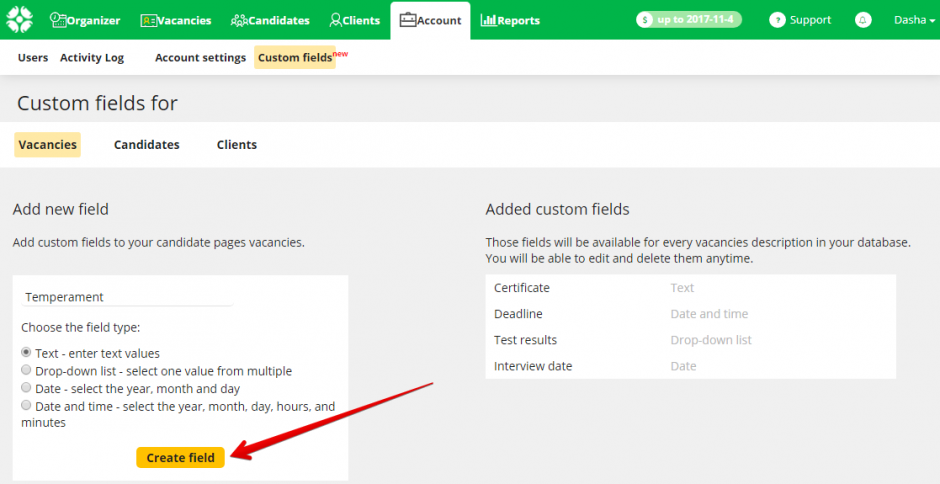The image size is (940, 484).
Task: Open the Activity Log page
Action: pyautogui.click(x=92, y=58)
